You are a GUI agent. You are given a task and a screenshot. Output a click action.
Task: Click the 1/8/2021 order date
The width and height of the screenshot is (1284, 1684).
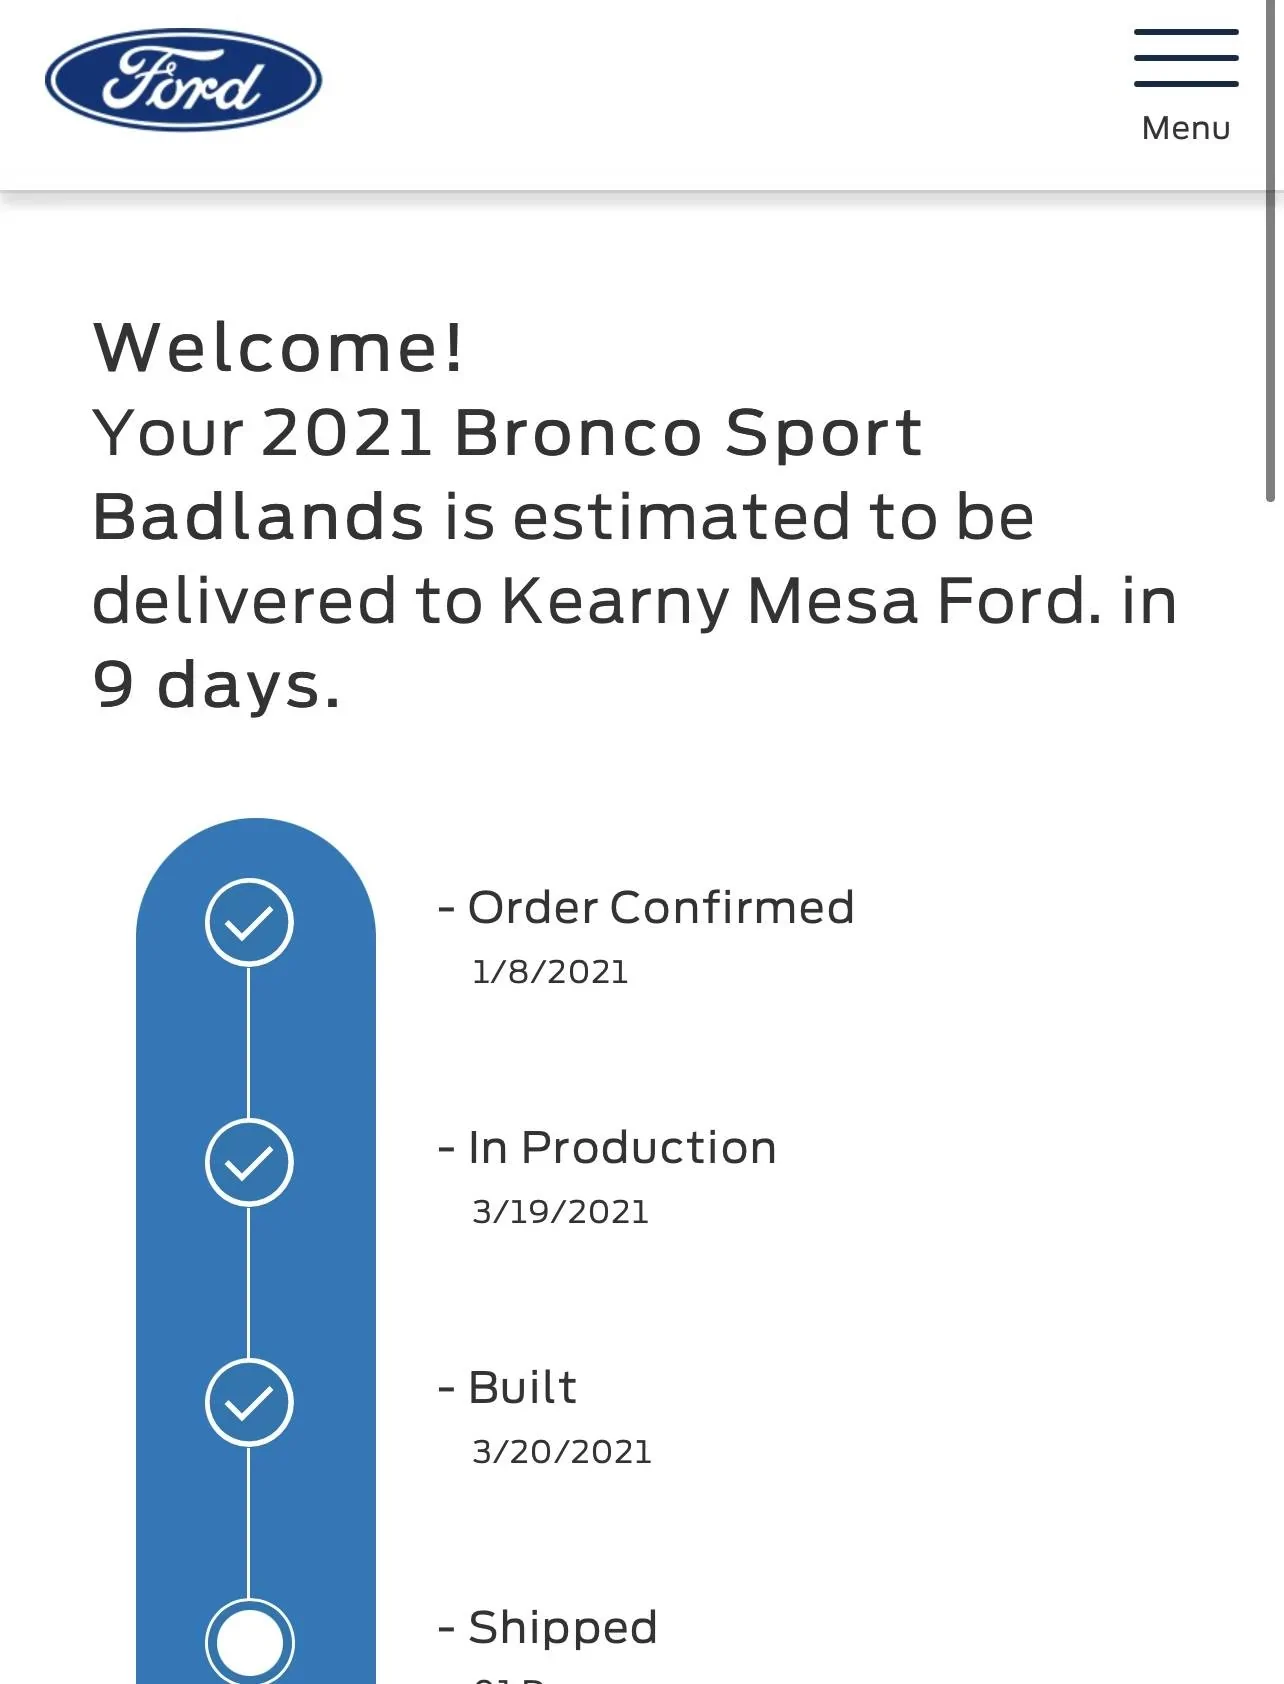[550, 972]
